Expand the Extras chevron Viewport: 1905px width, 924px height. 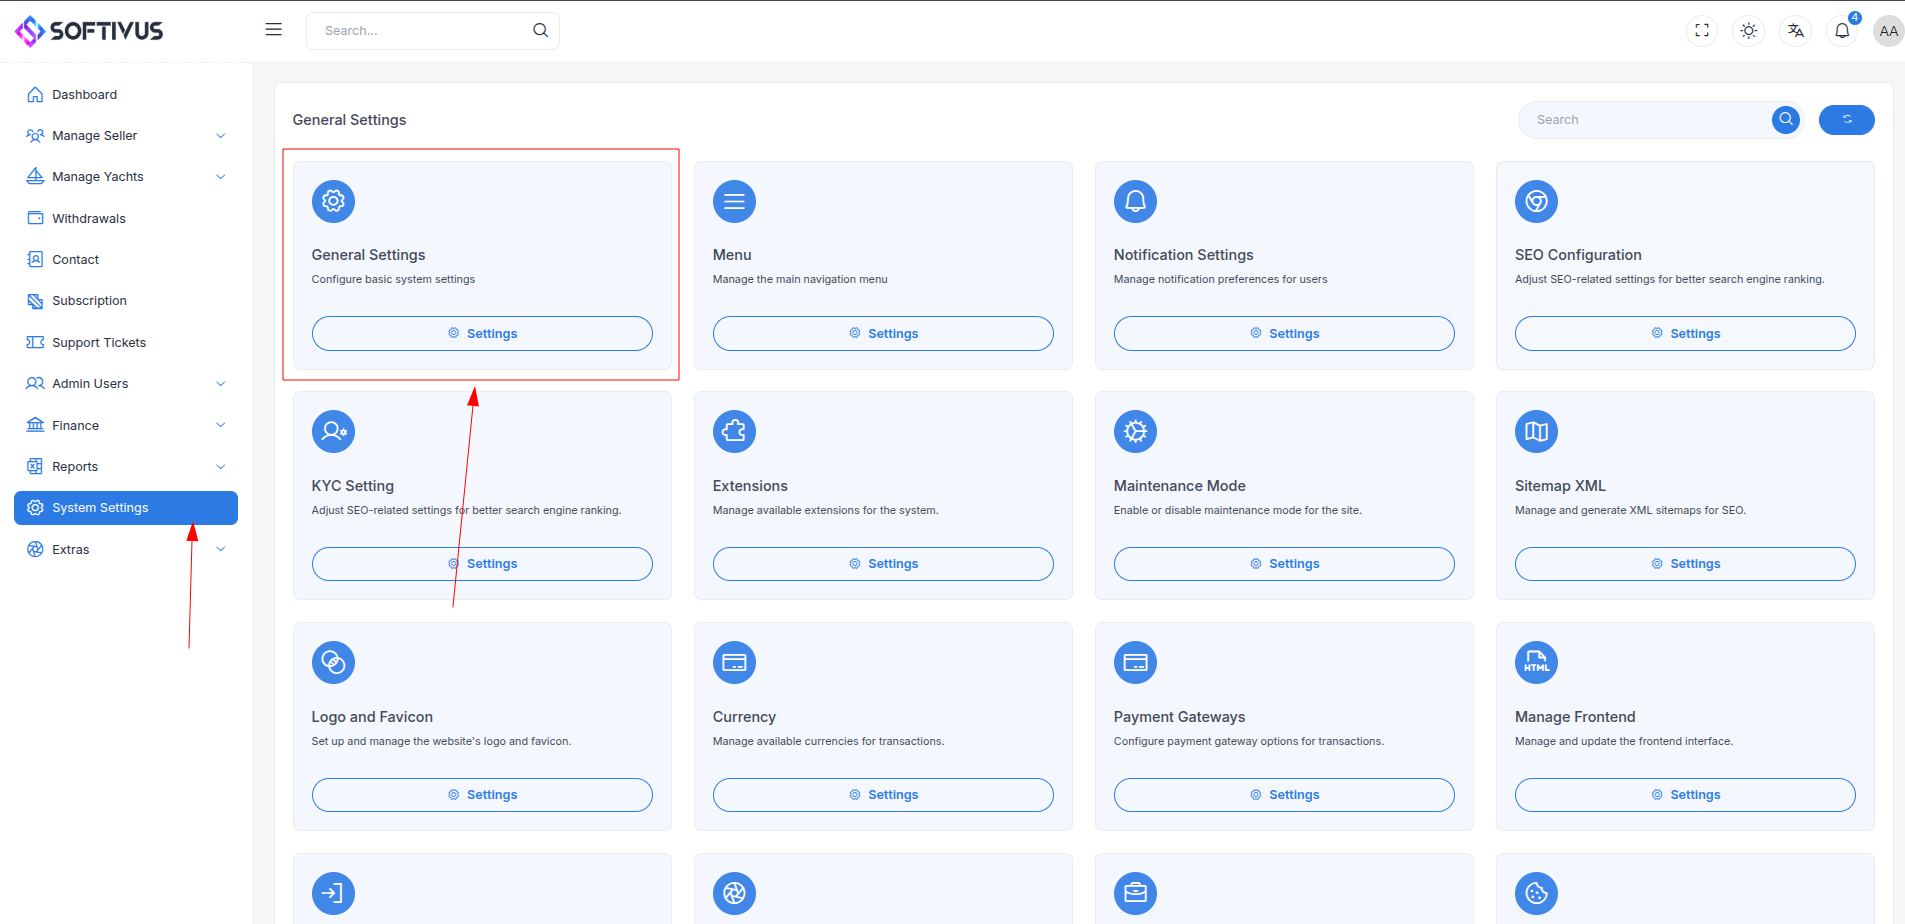[221, 549]
